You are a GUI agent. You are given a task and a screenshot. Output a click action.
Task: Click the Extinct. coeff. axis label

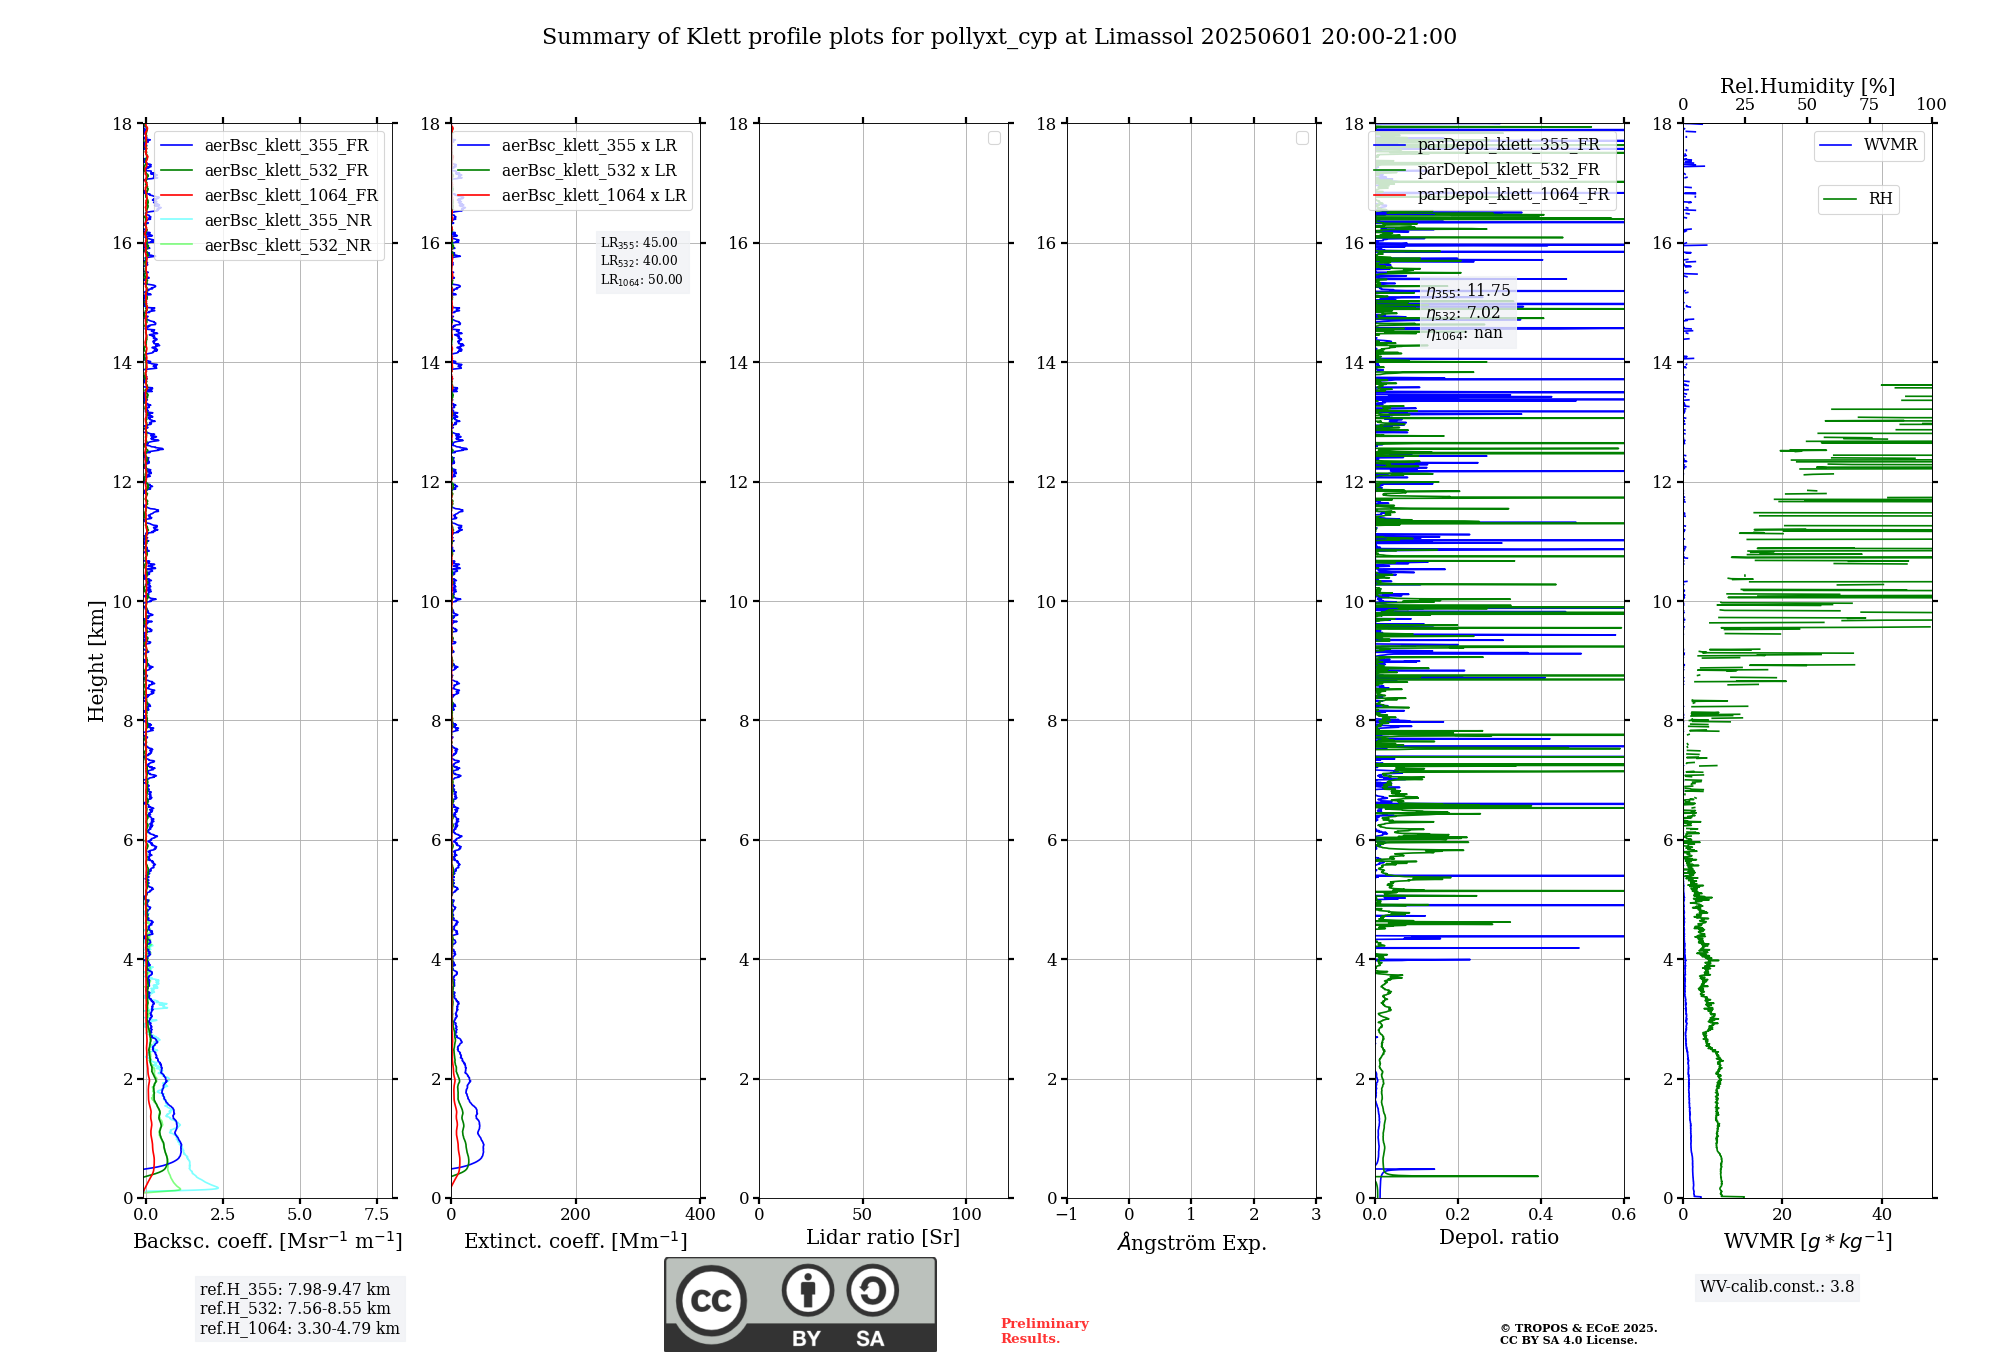click(x=576, y=1241)
